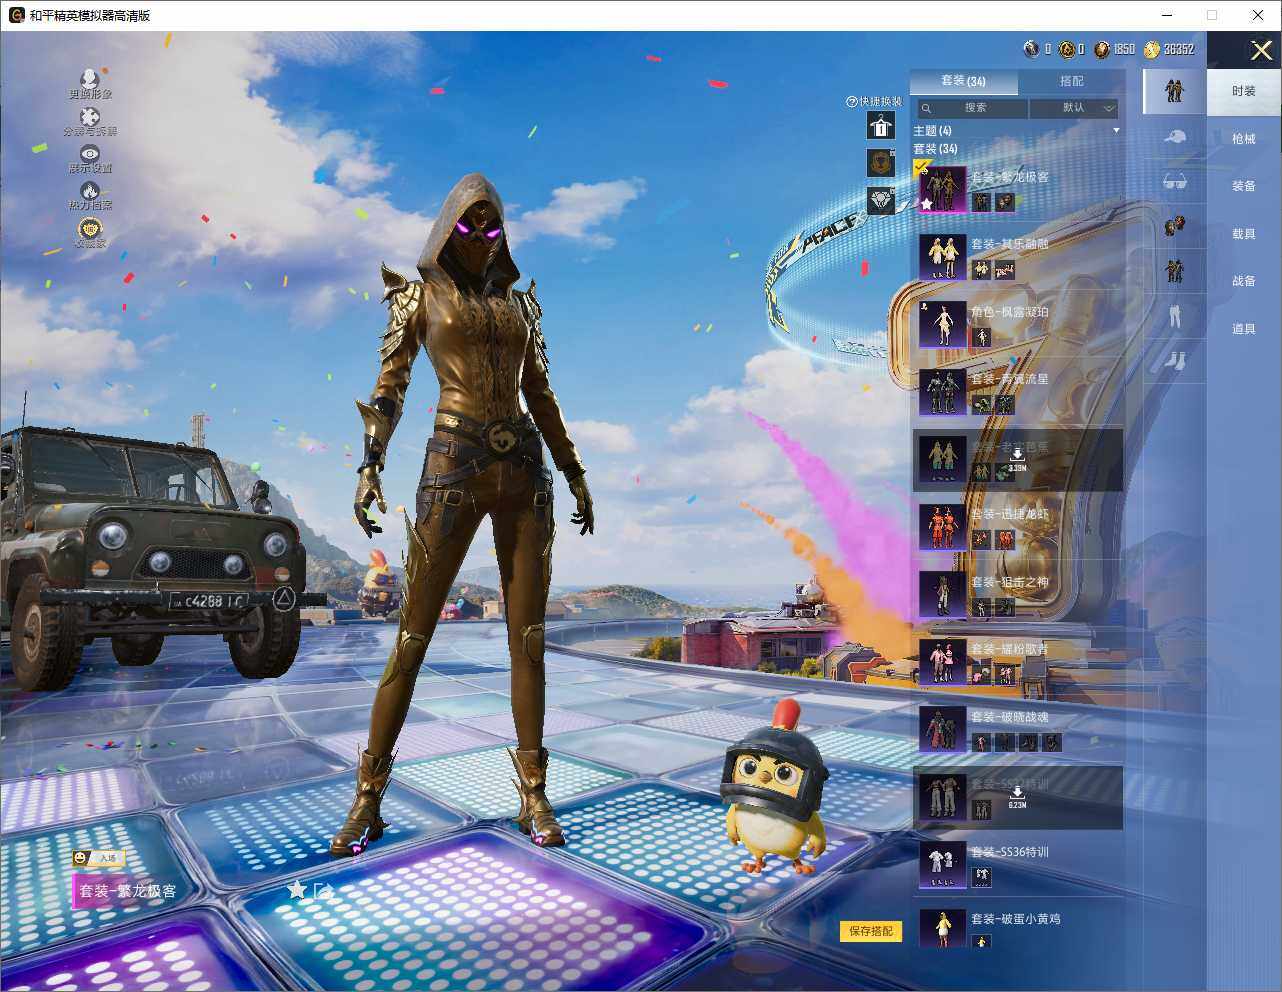Click the 保存搭配 save button
The width and height of the screenshot is (1282, 992).
tap(870, 931)
